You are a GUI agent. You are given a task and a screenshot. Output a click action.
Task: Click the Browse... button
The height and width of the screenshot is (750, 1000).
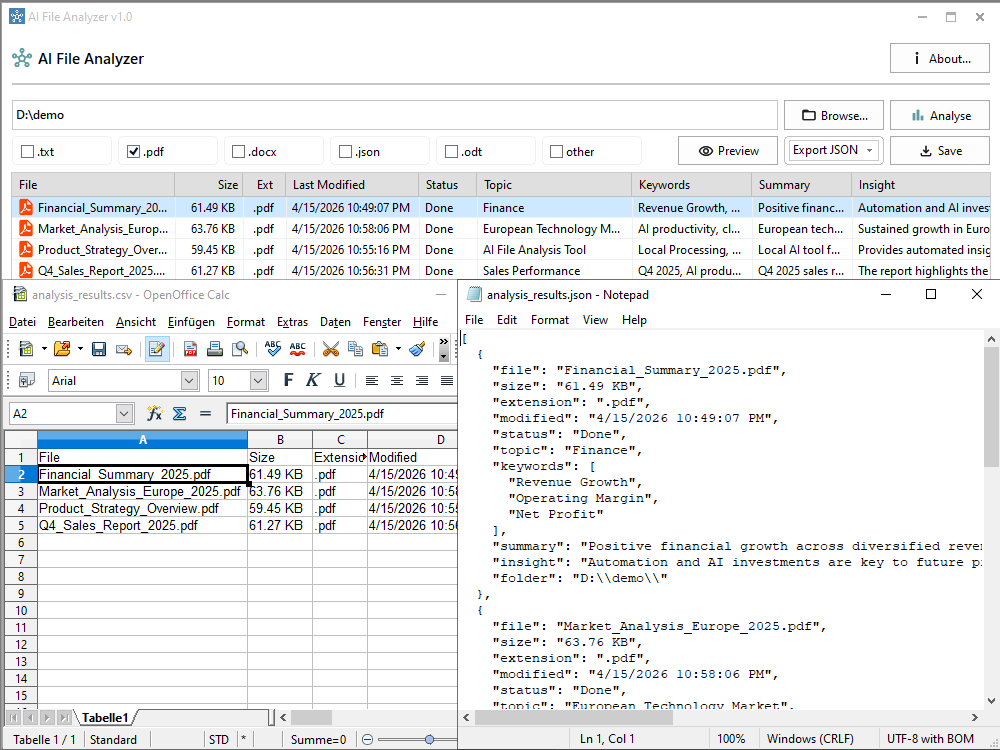click(833, 115)
